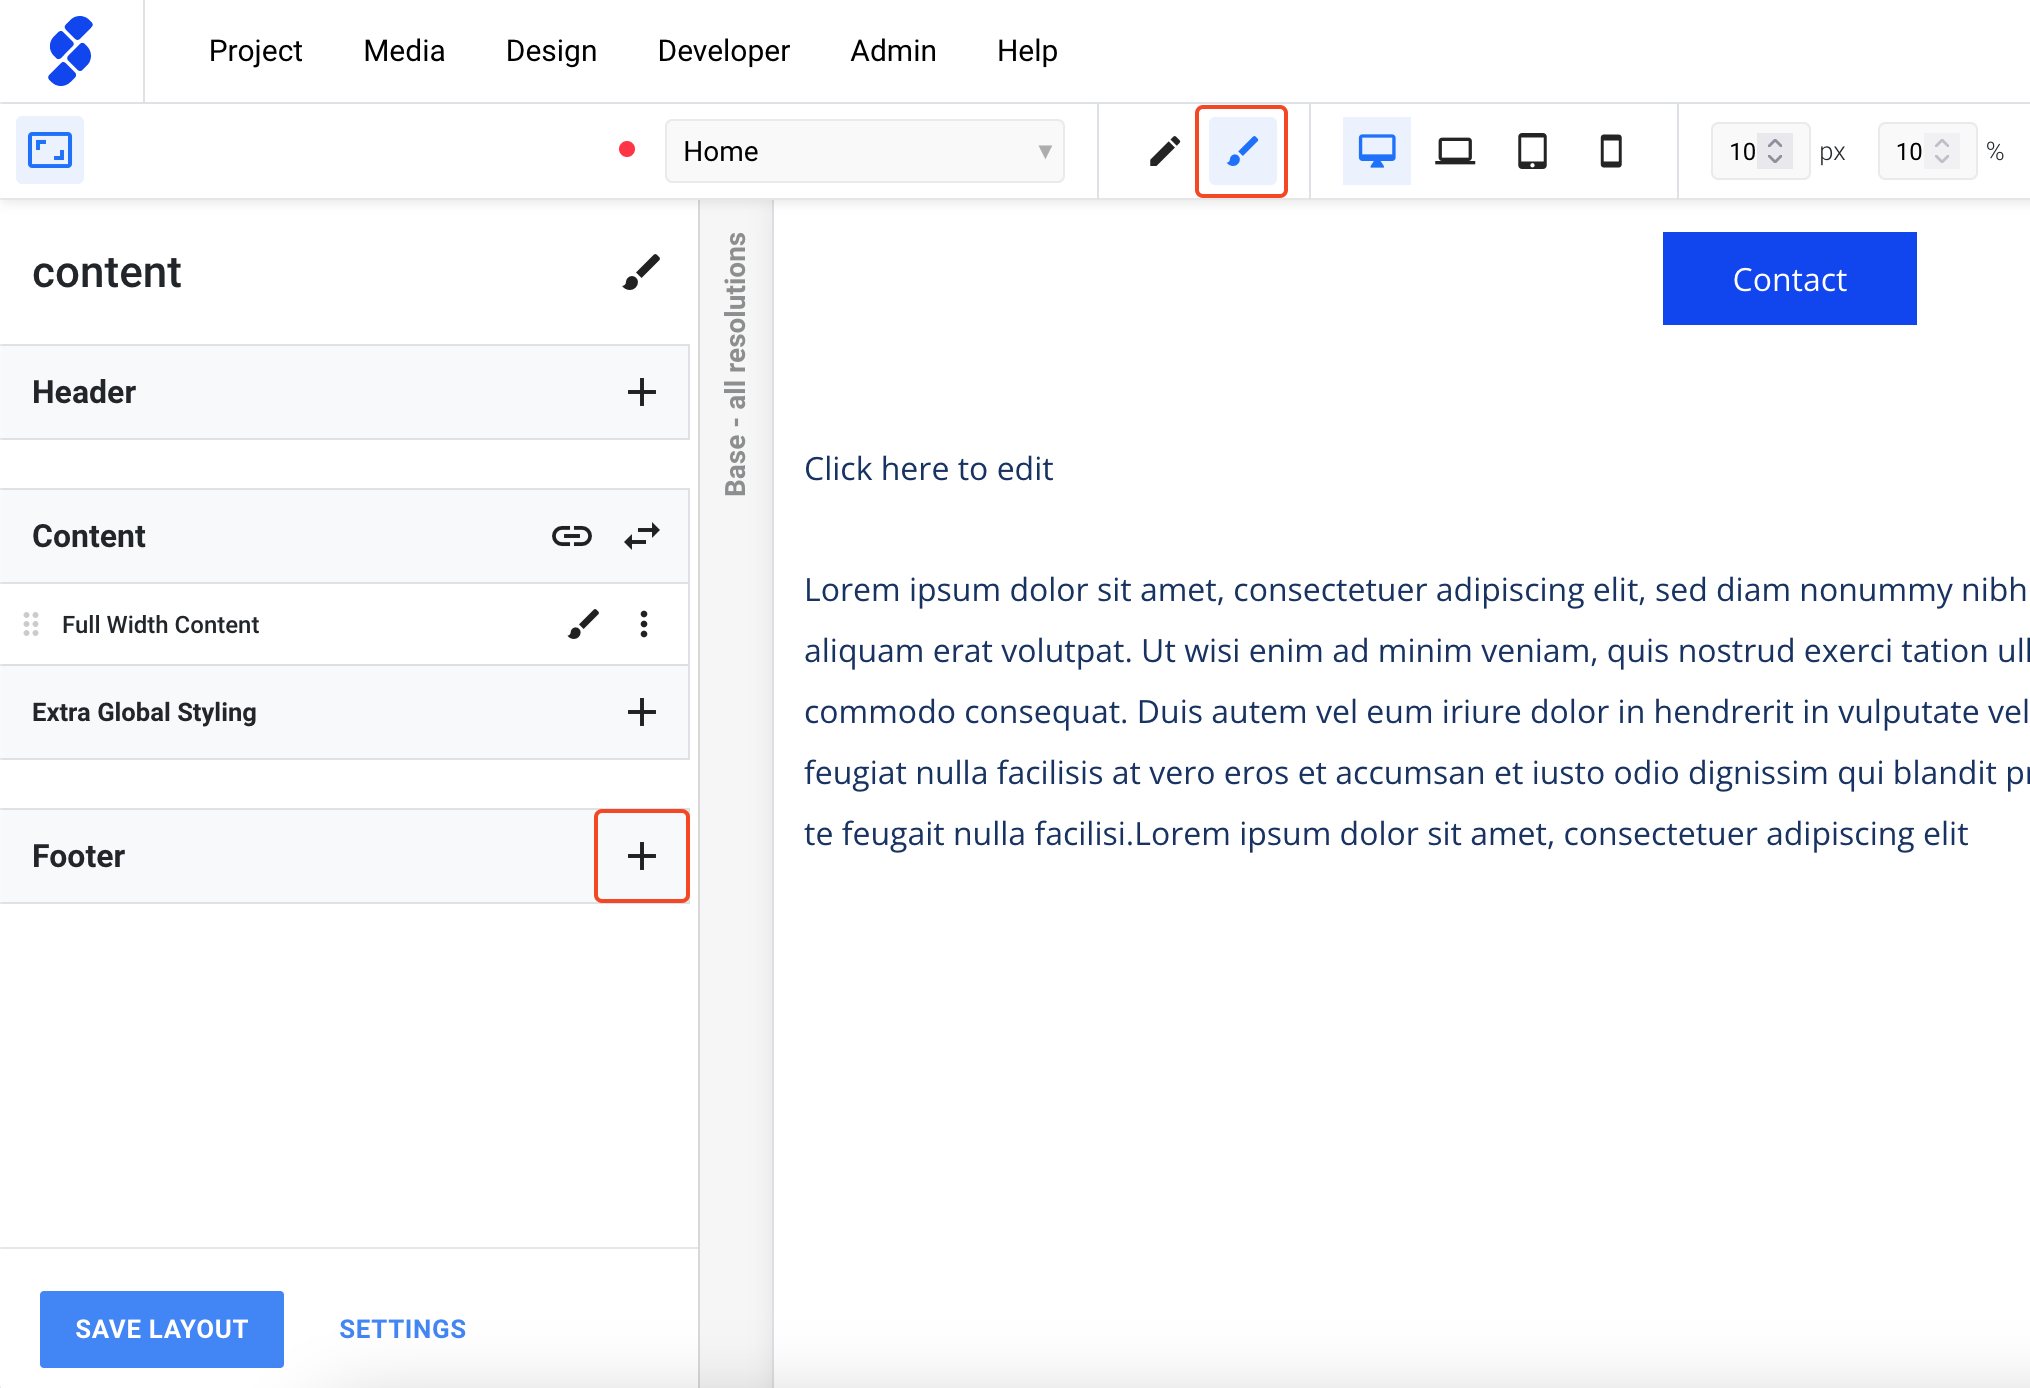Click the Save Layout button

coord(162,1329)
